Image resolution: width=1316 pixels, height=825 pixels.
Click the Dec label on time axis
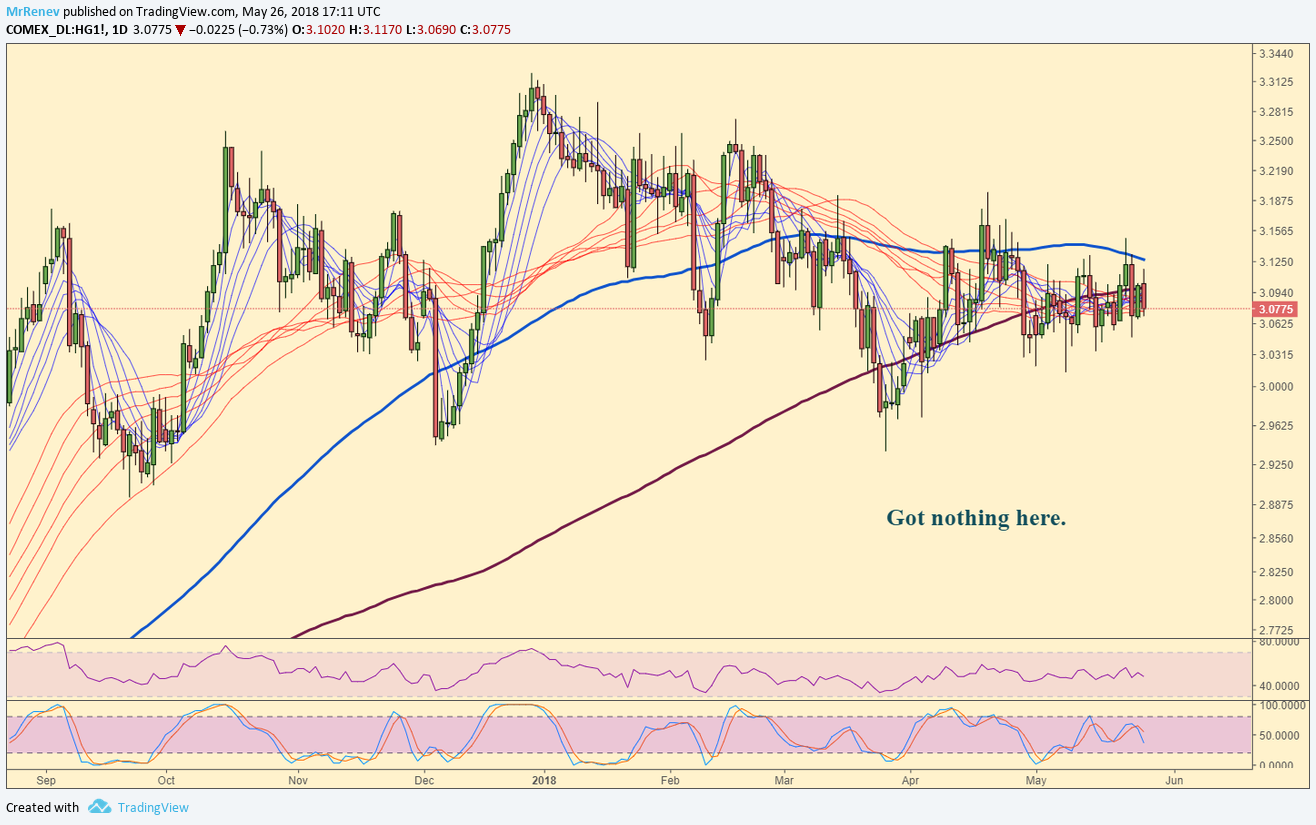423,779
